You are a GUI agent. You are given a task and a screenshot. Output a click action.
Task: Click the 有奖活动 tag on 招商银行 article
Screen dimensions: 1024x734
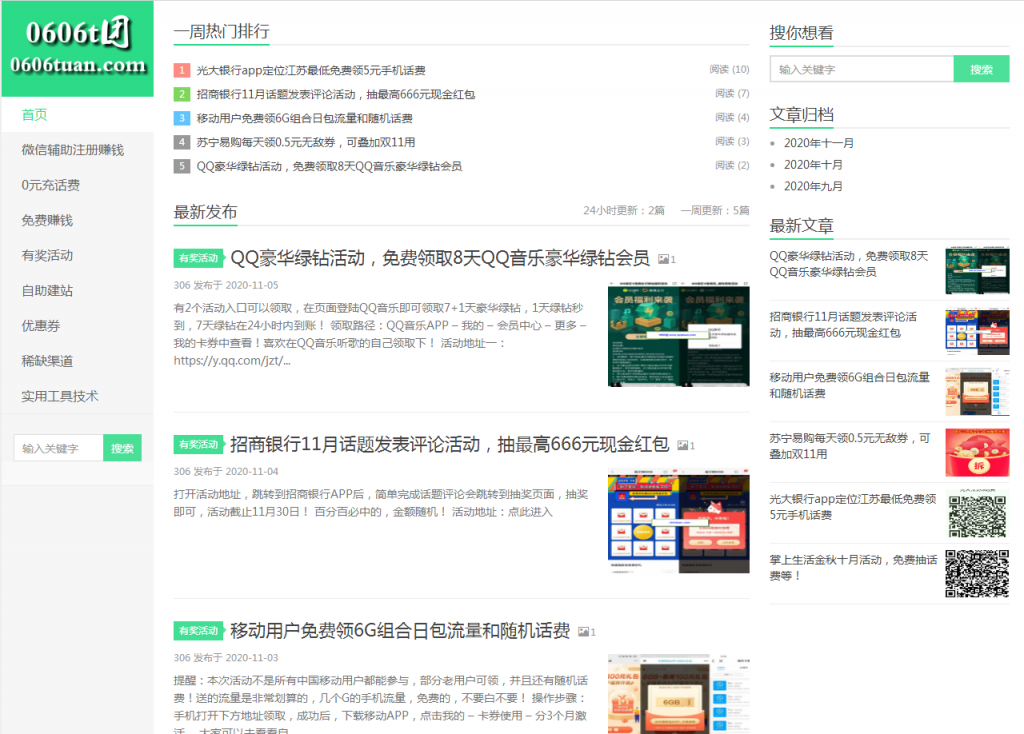click(199, 445)
